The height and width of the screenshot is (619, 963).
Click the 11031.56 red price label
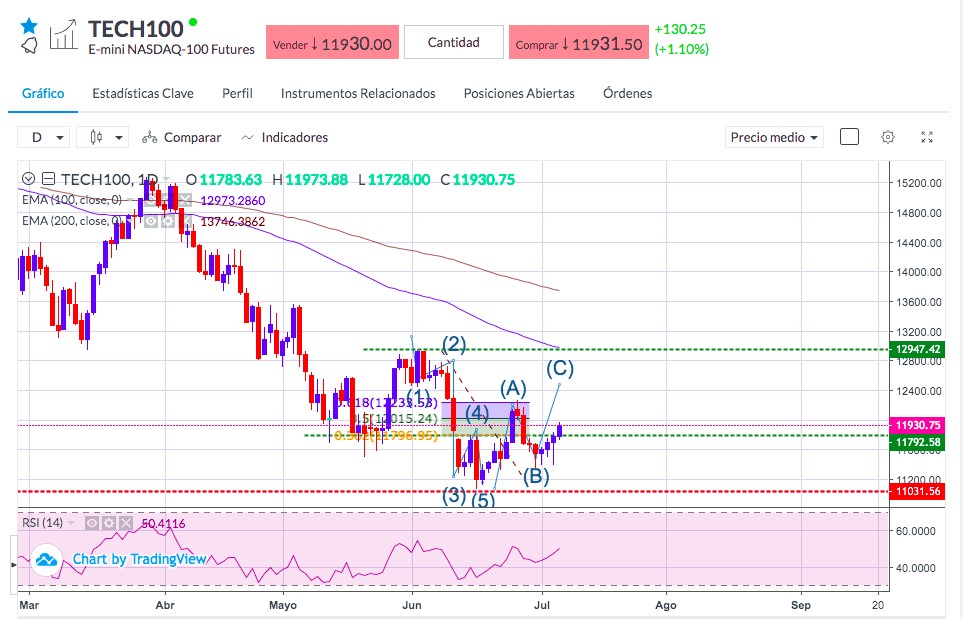[918, 491]
